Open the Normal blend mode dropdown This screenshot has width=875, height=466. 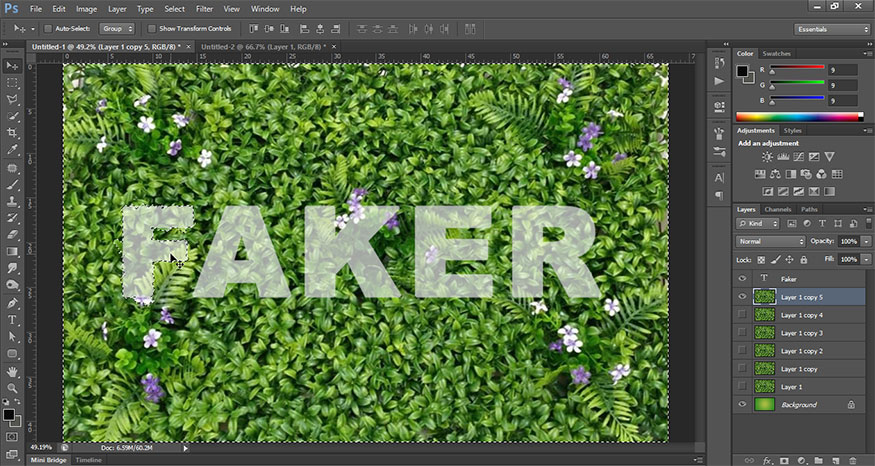pos(770,242)
